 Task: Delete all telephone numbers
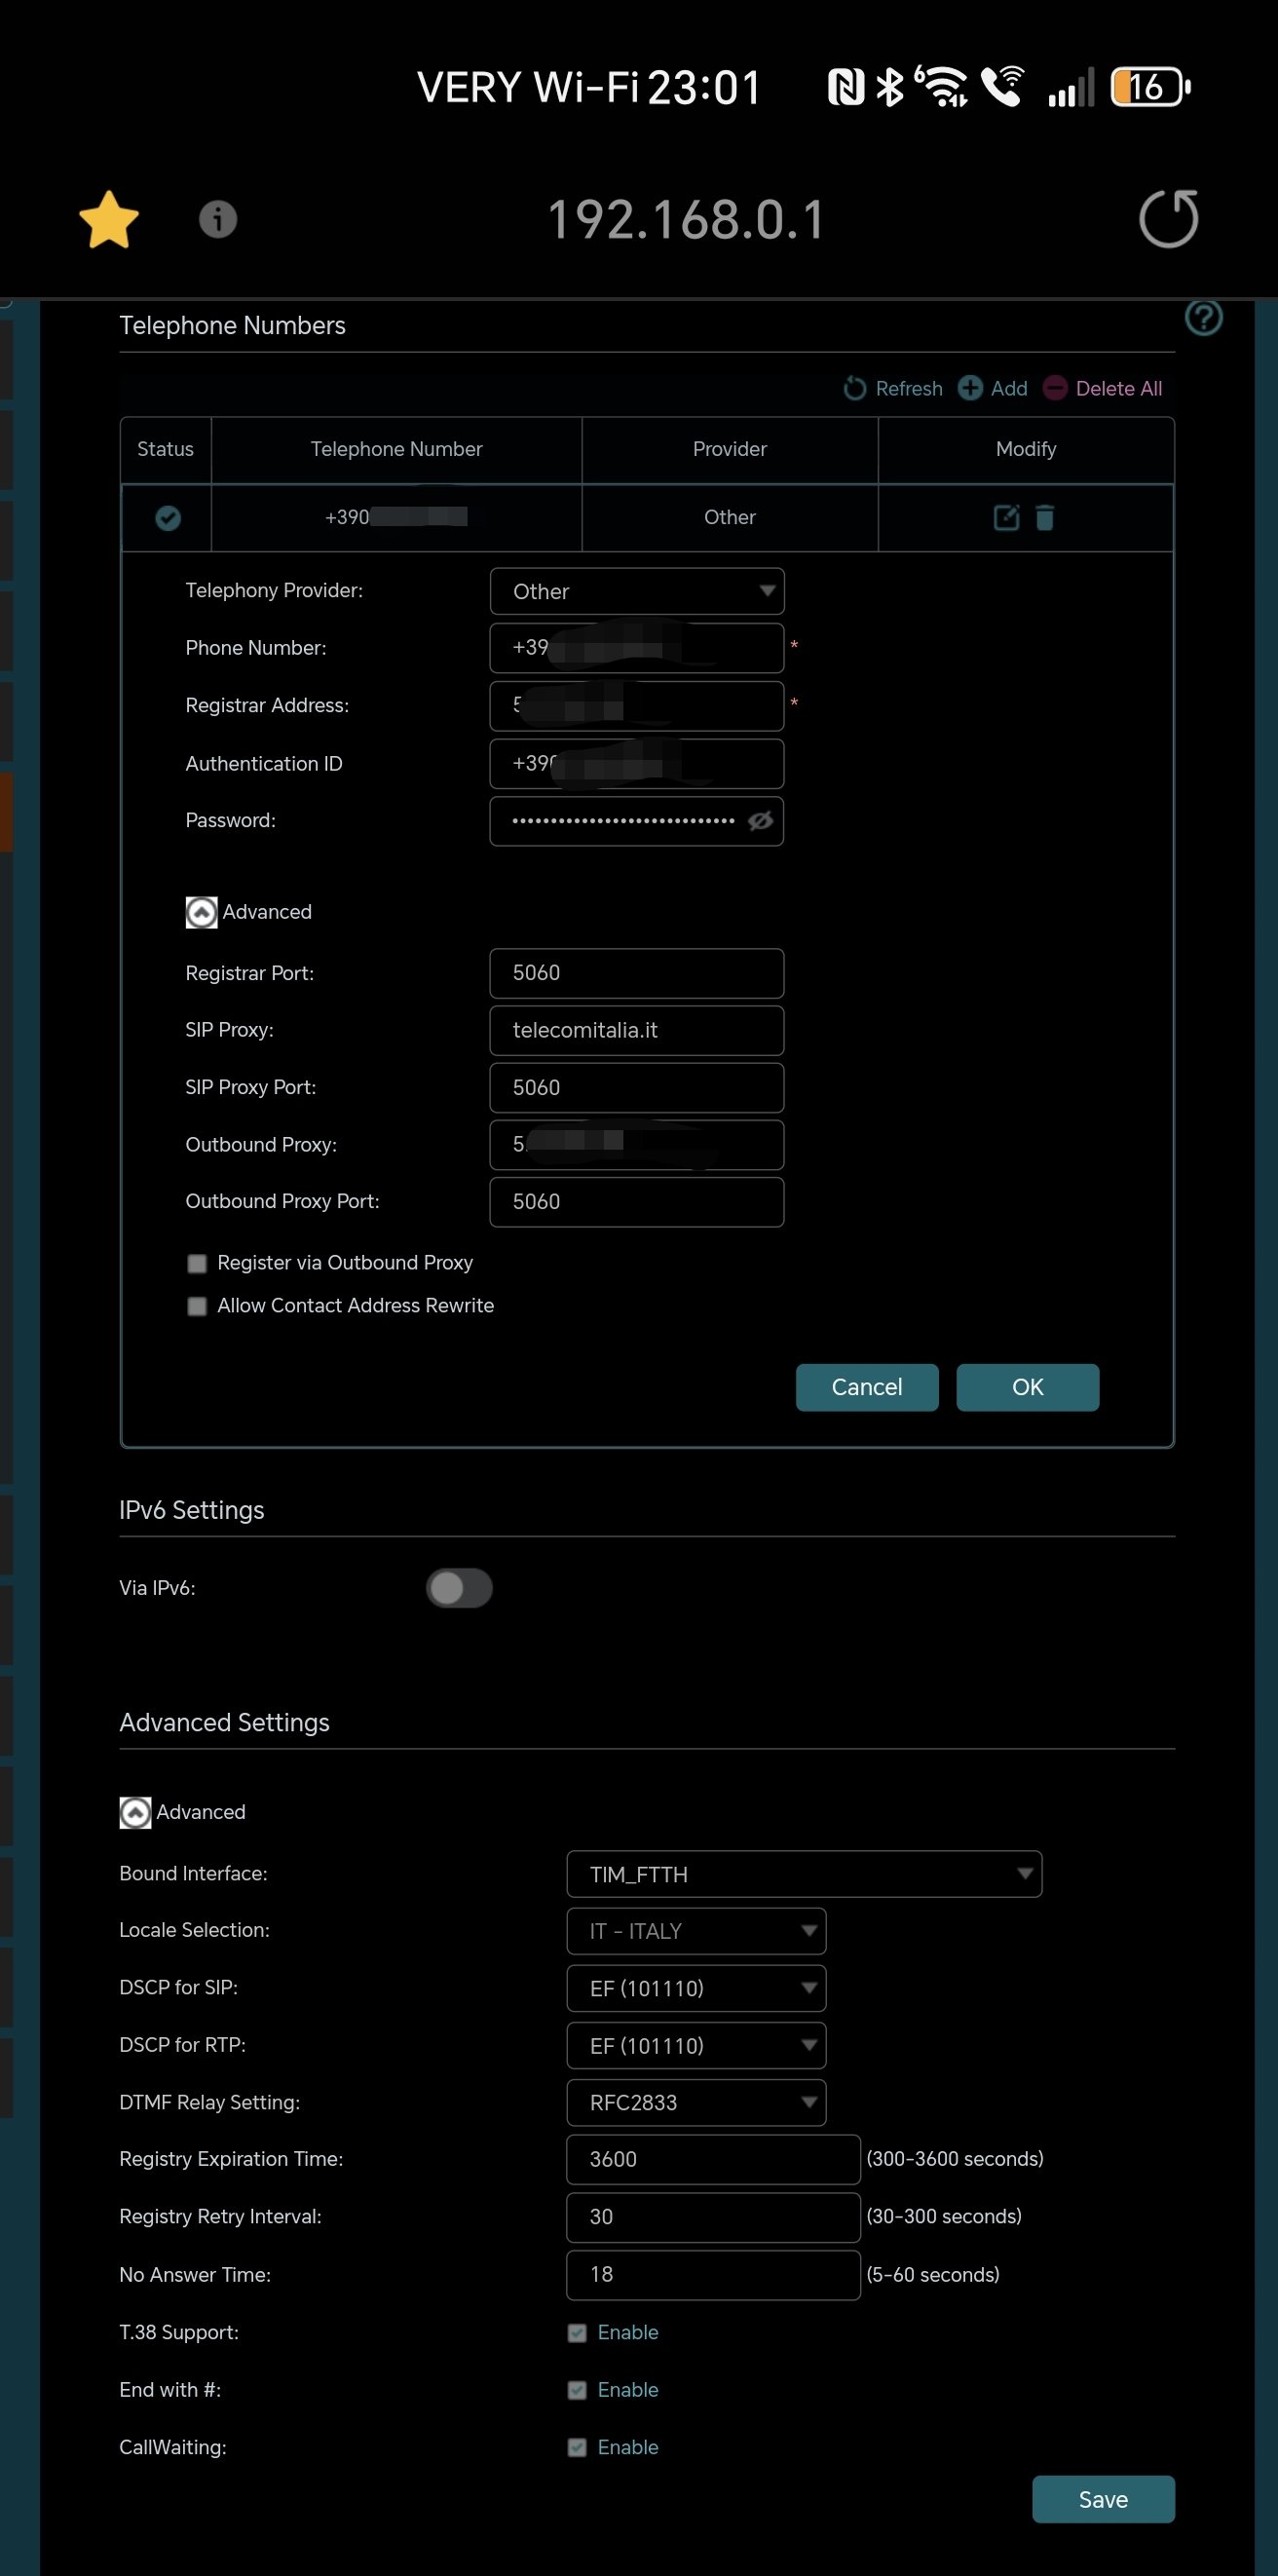[x=1102, y=389]
